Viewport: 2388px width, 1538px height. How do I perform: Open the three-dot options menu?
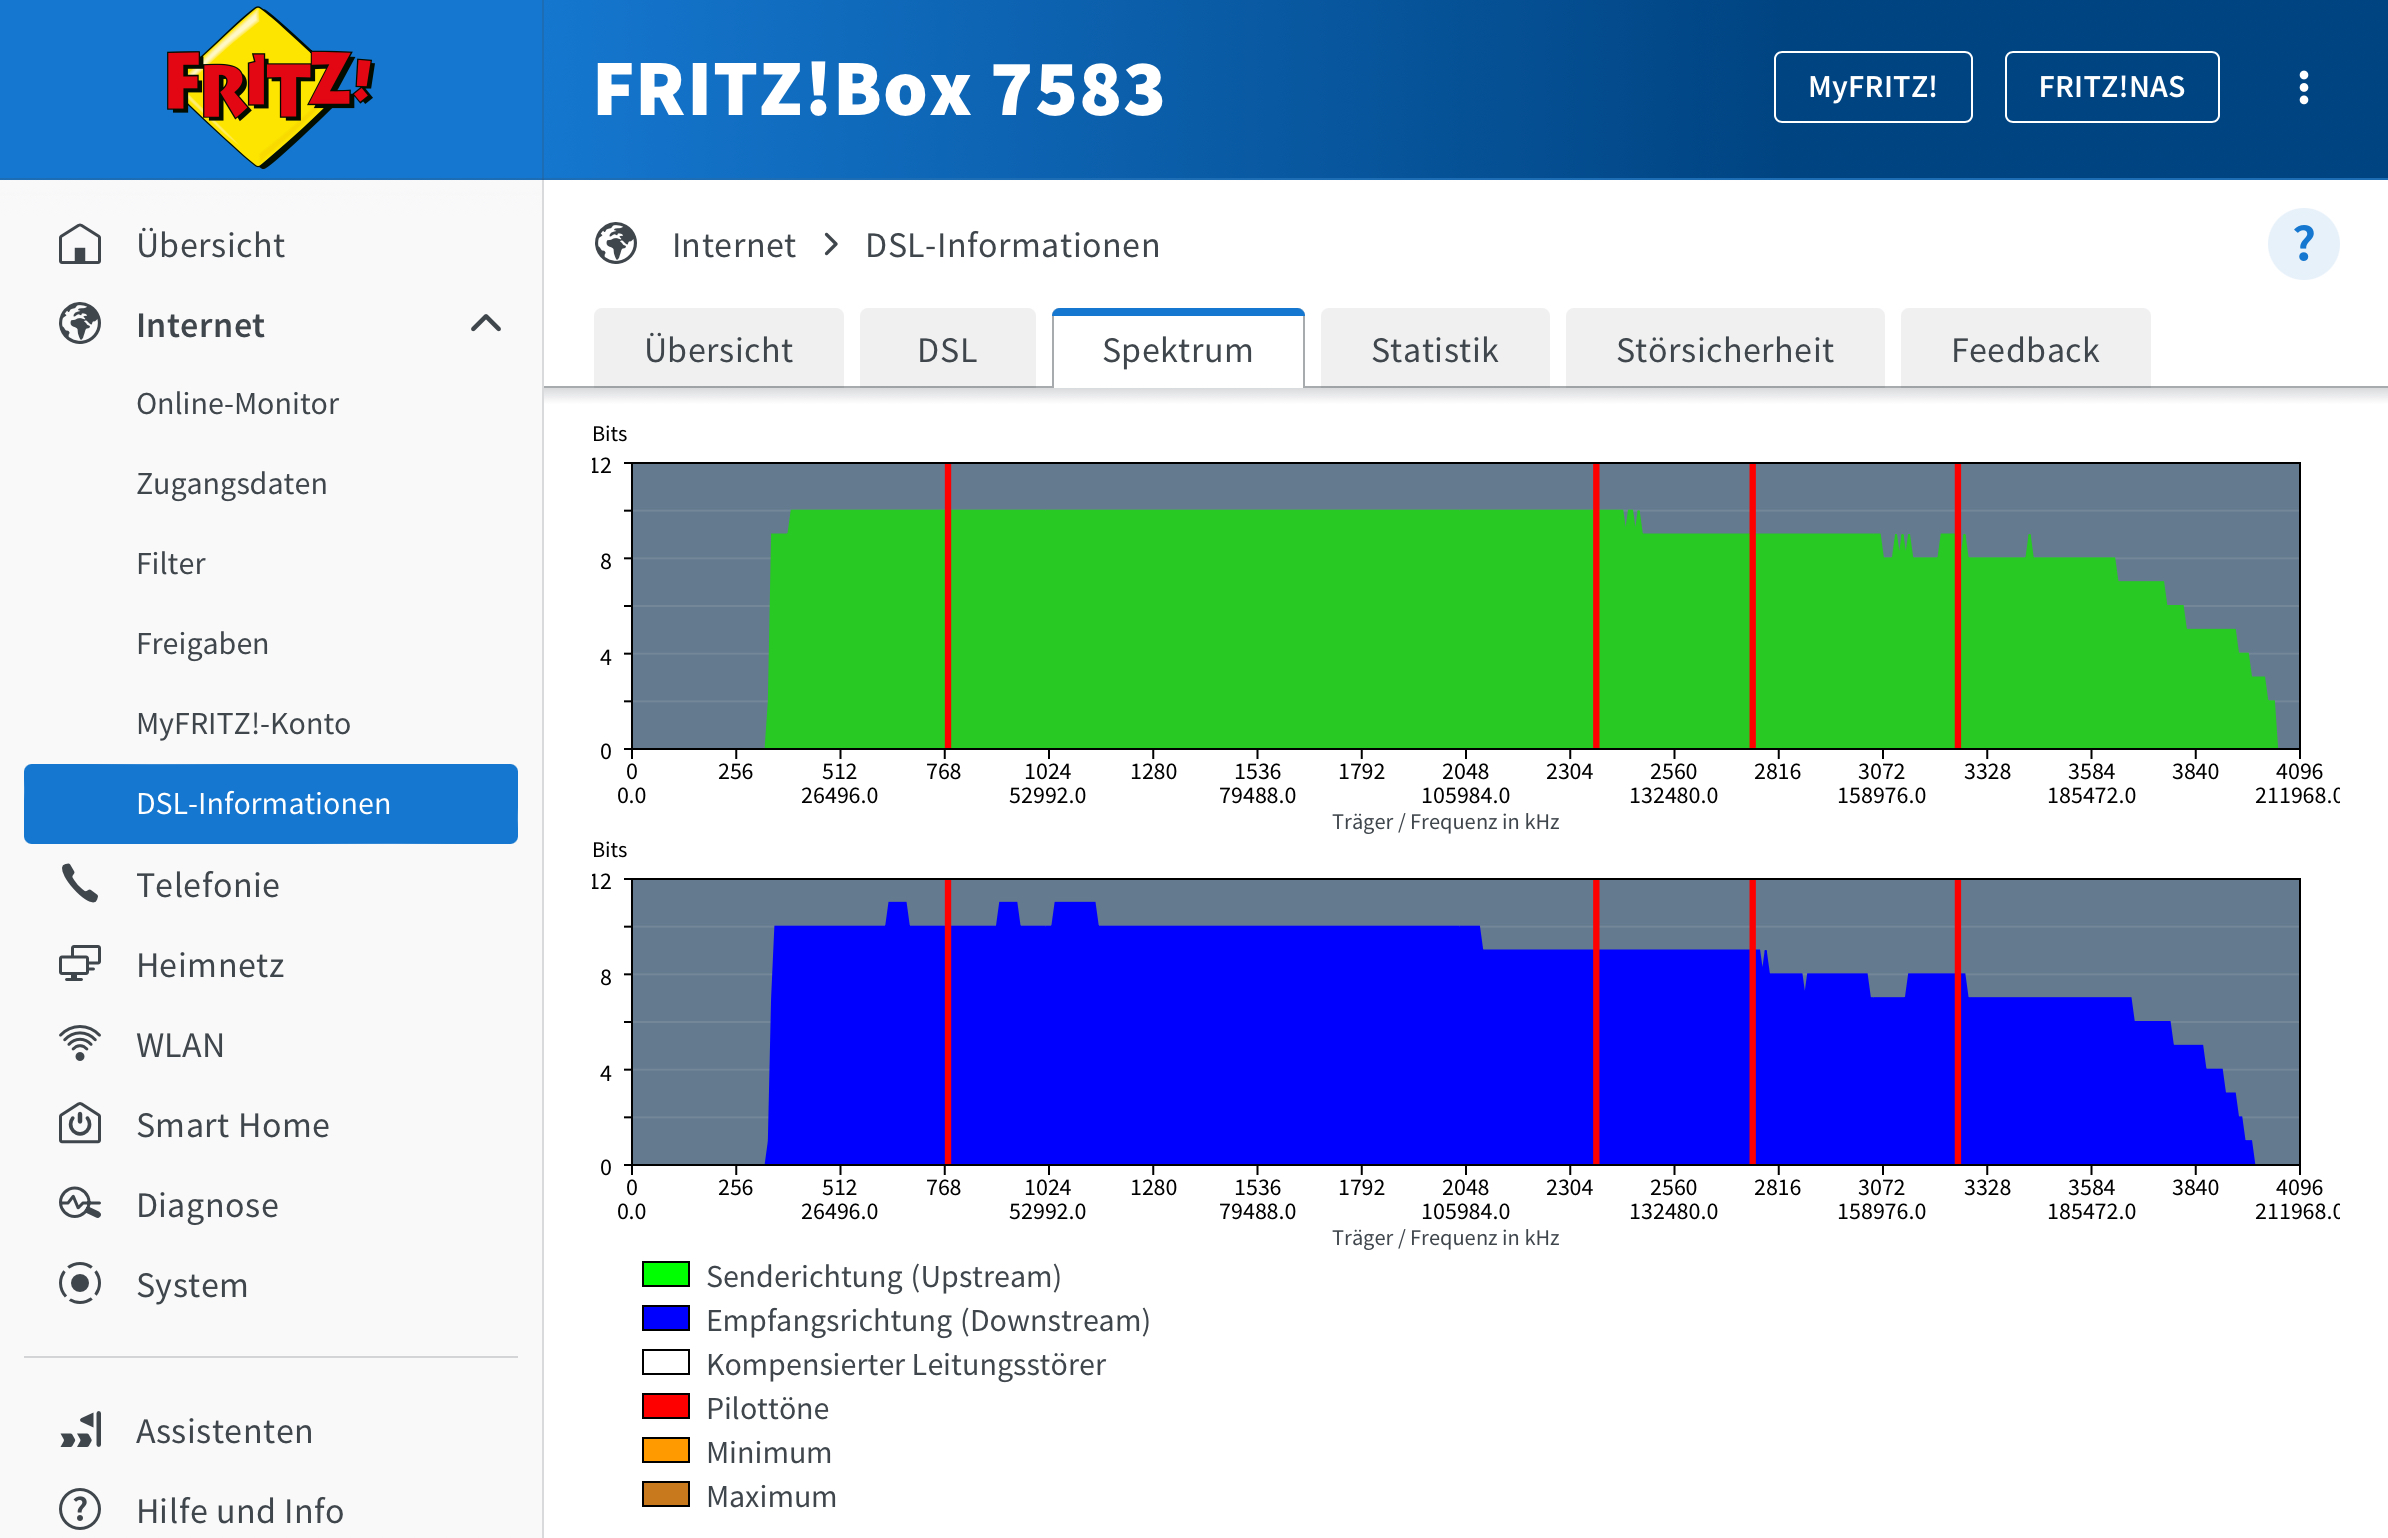click(x=2303, y=88)
